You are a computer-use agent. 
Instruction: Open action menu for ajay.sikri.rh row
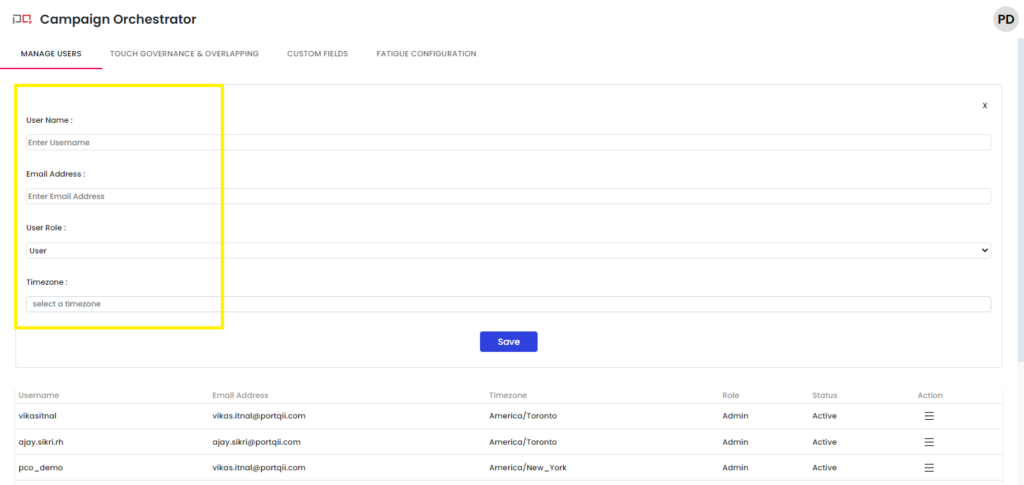click(929, 442)
